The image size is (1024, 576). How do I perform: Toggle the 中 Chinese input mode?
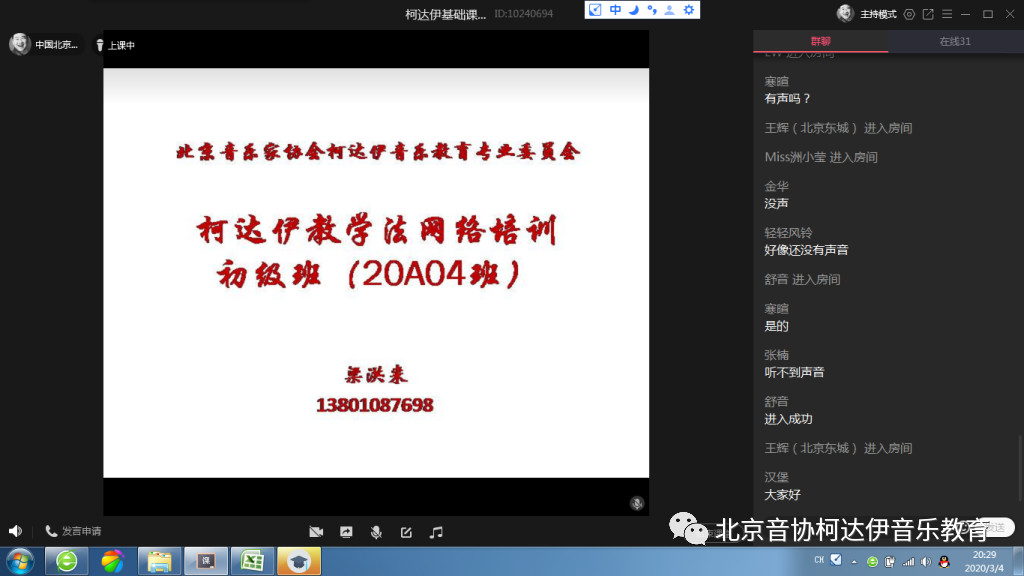tap(615, 10)
